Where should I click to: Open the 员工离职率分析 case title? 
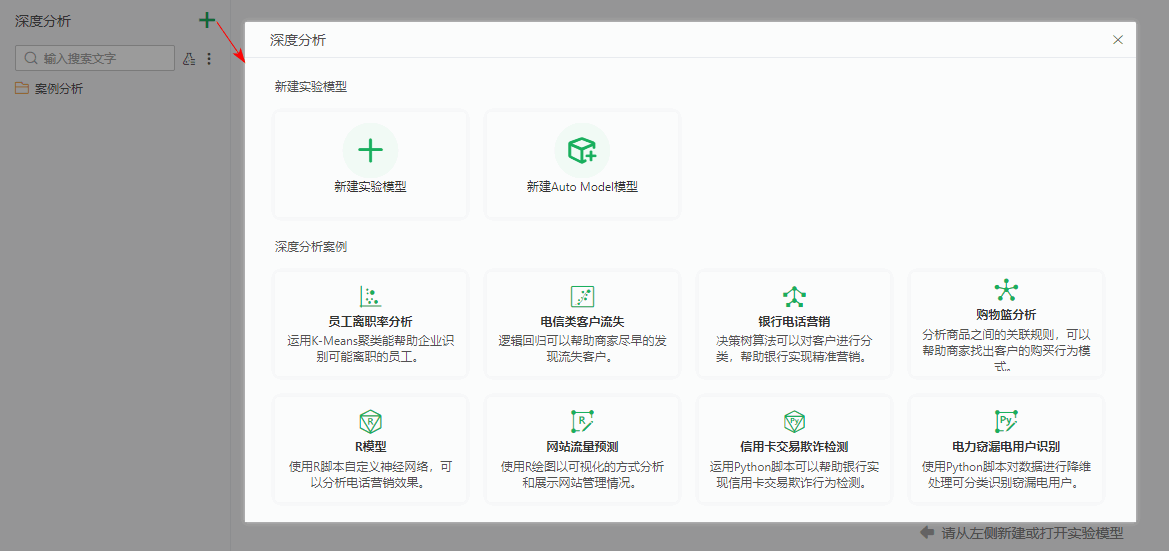tap(370, 321)
